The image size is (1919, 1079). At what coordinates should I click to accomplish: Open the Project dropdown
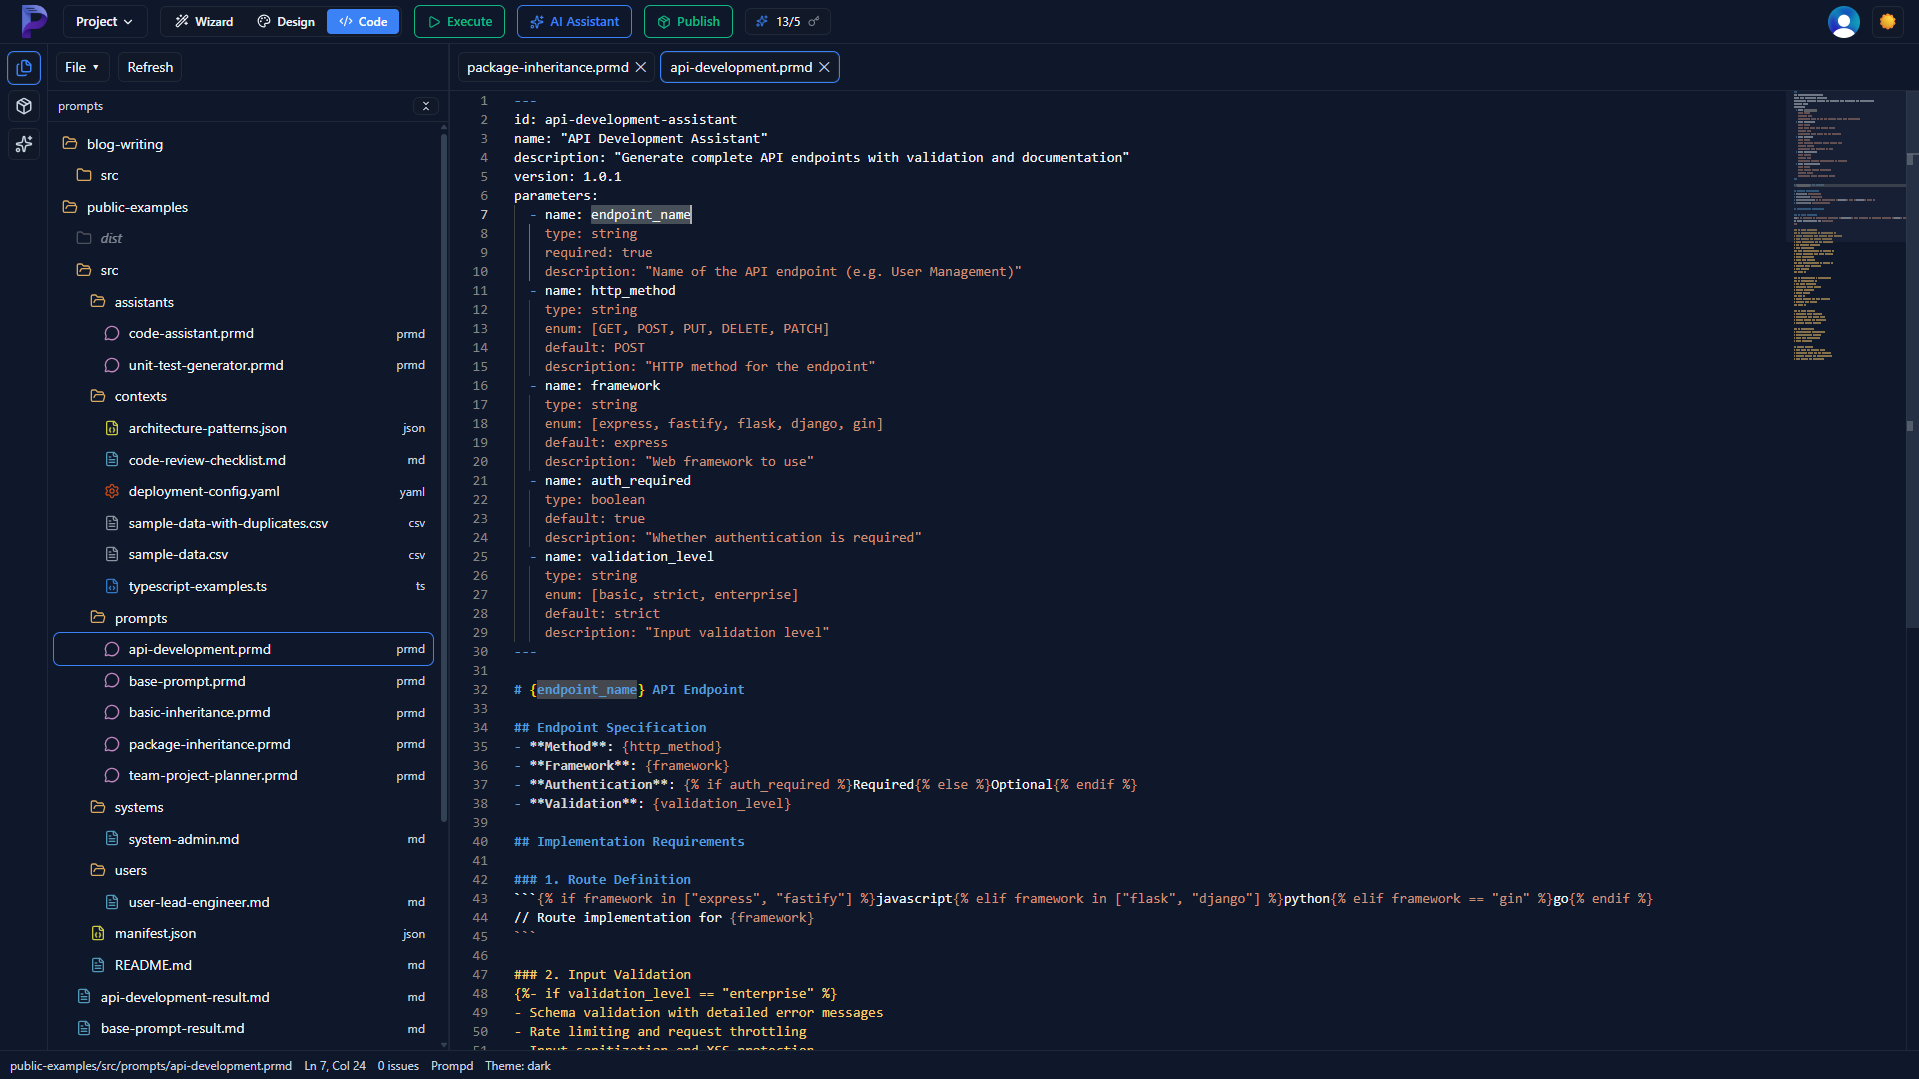pyautogui.click(x=103, y=21)
